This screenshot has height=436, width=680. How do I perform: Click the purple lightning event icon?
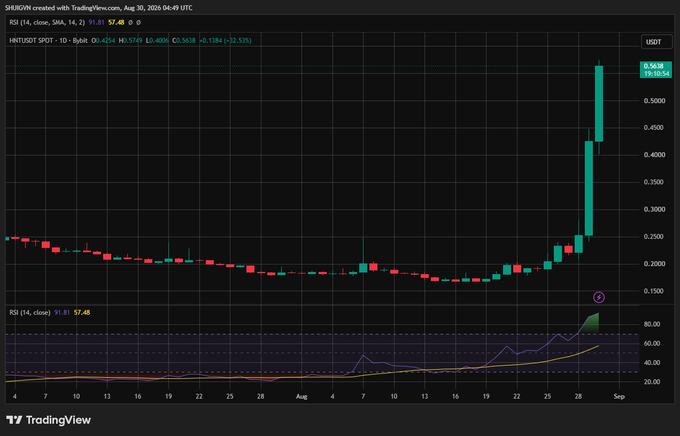[x=599, y=297]
